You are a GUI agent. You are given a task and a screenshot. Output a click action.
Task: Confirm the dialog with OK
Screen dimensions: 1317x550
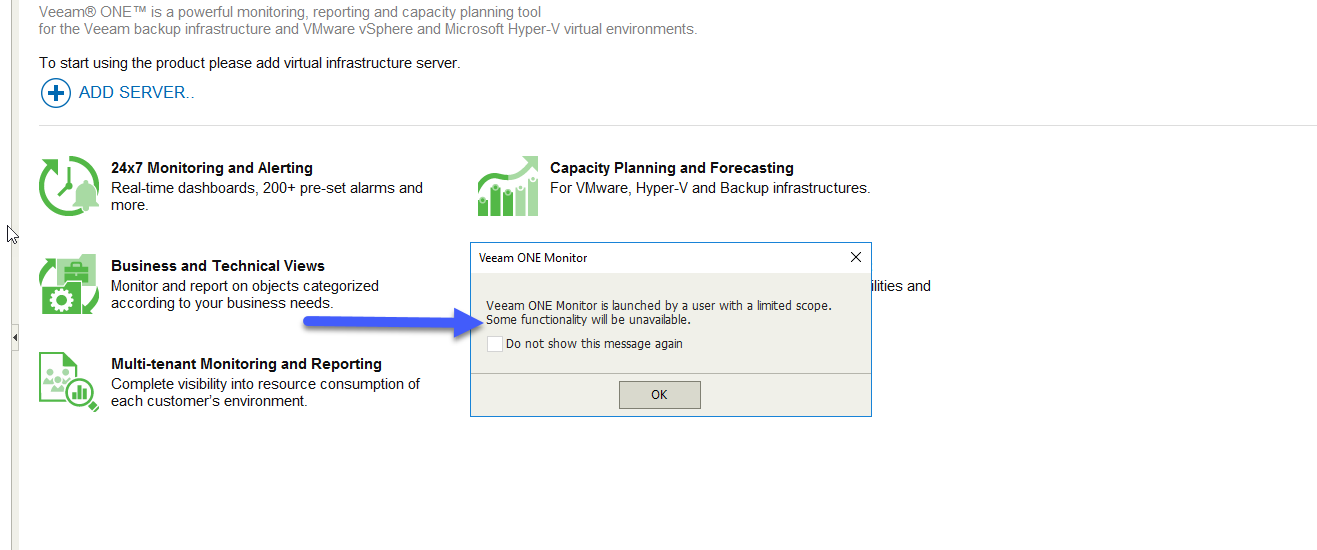pos(659,395)
